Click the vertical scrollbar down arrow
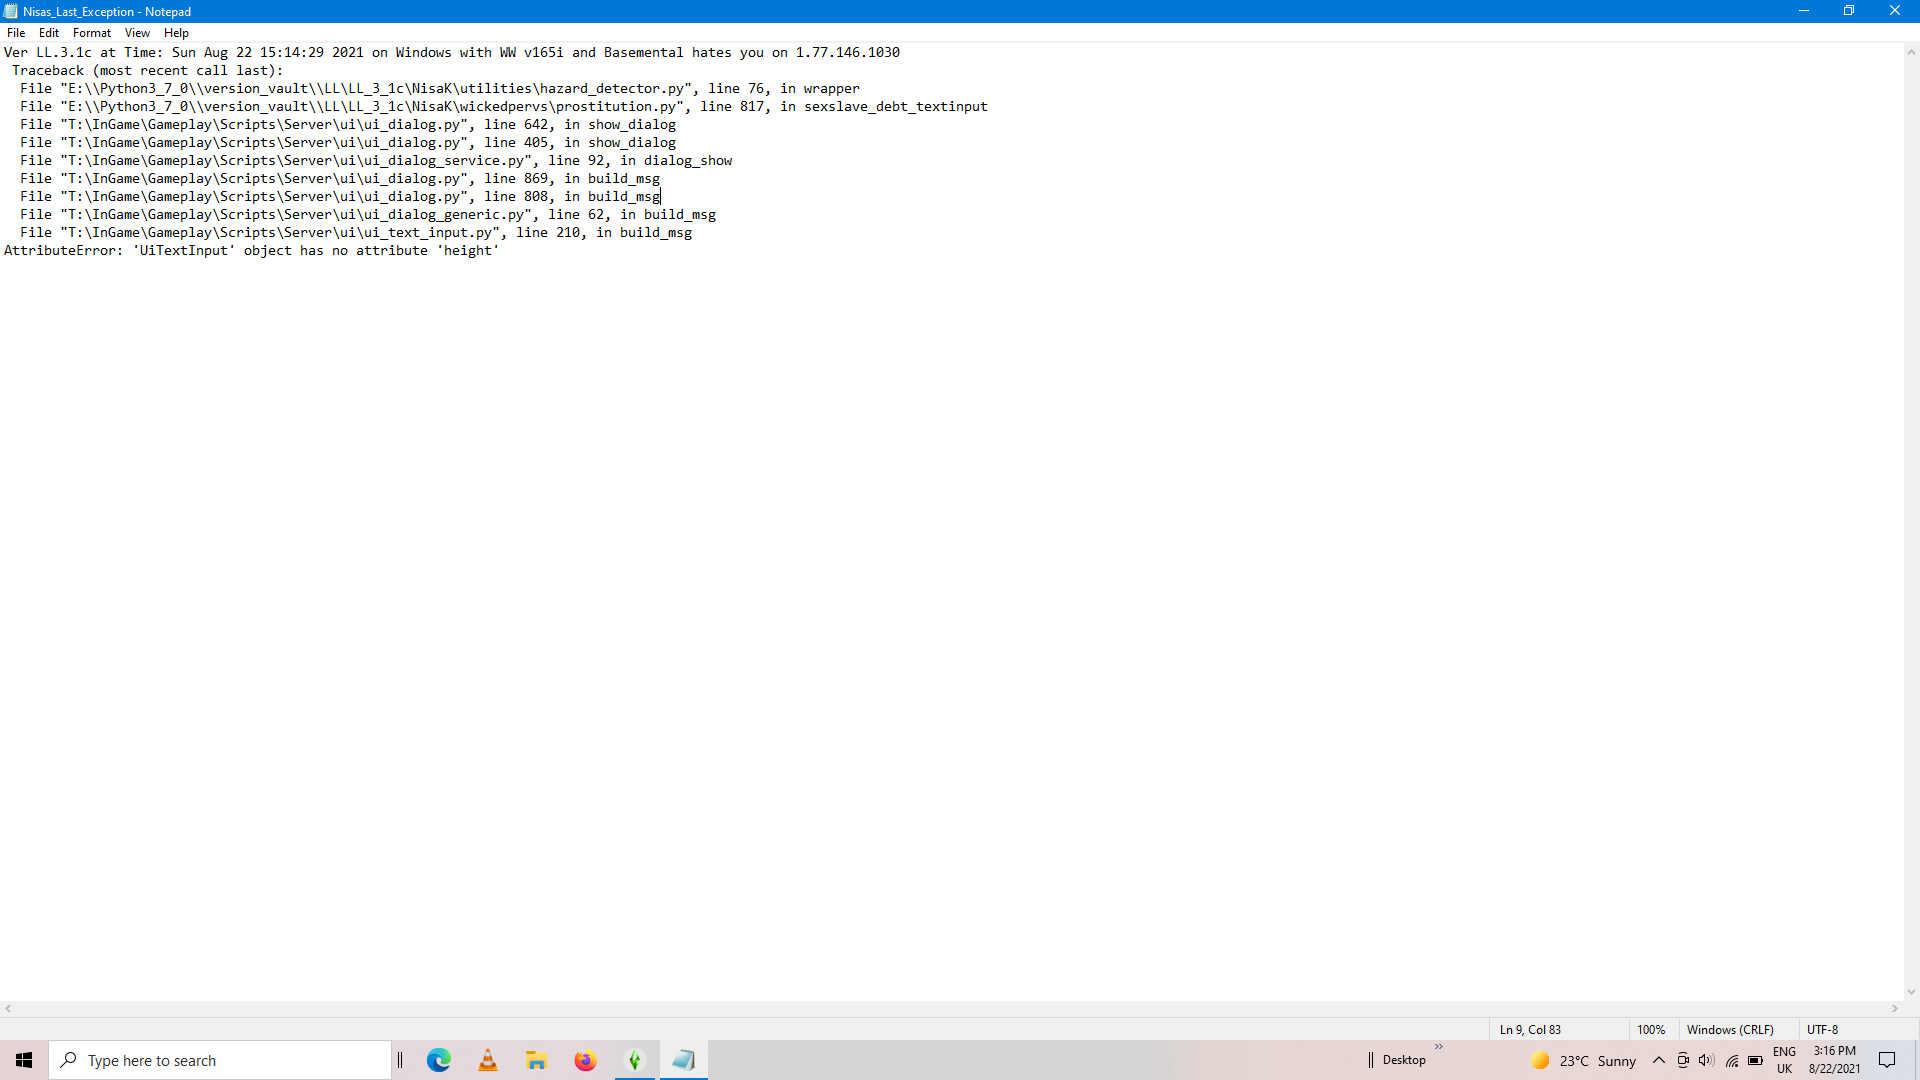The image size is (1920, 1080). coord(1911,992)
